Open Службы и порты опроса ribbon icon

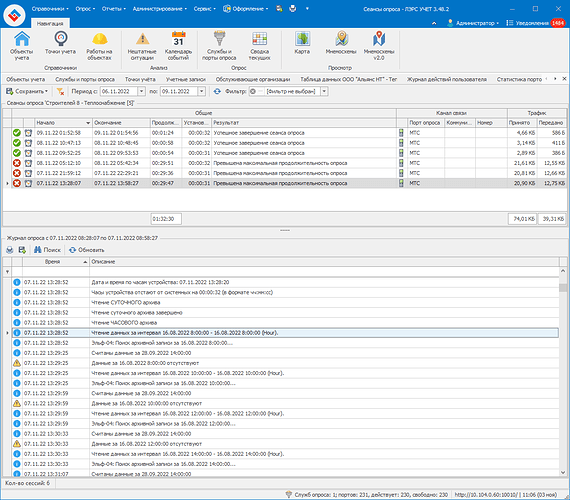click(x=219, y=45)
